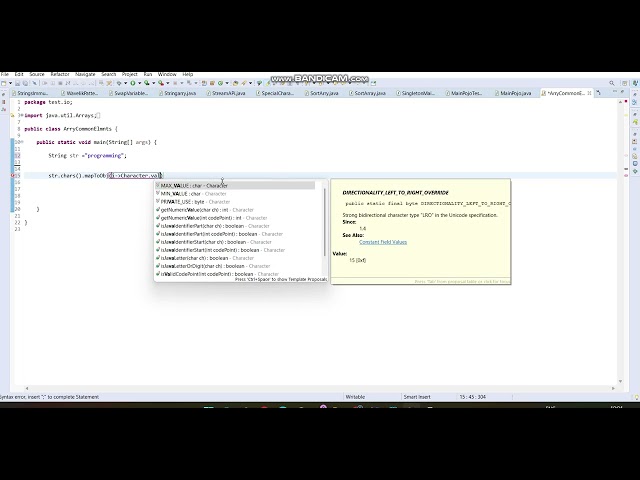Select isJavaIdentifierStart(char ch) proposal
Image resolution: width=640 pixels, height=480 pixels.
pos(235,242)
